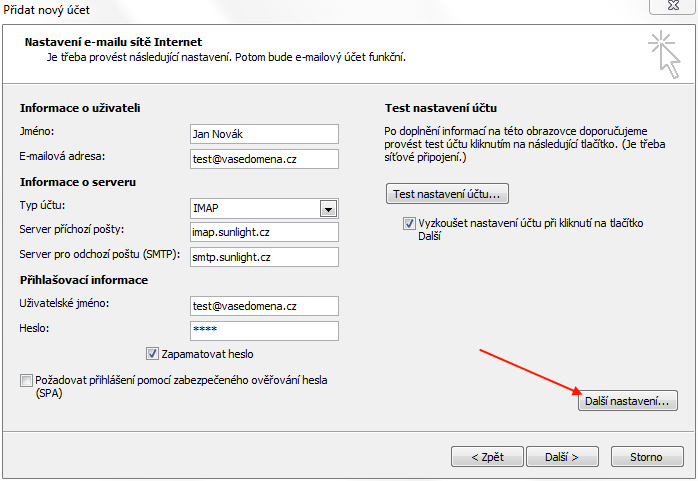Toggle the Zapamatovat heslo checkbox
698x481 pixels.
(152, 354)
